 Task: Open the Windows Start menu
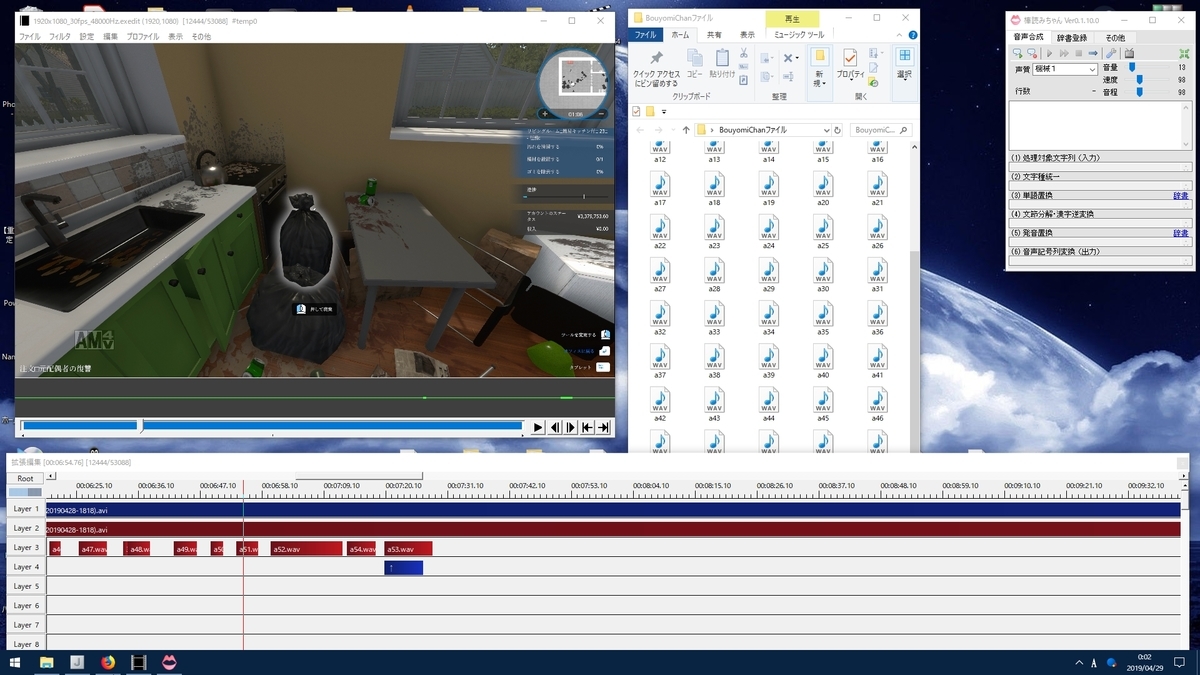coord(15,662)
